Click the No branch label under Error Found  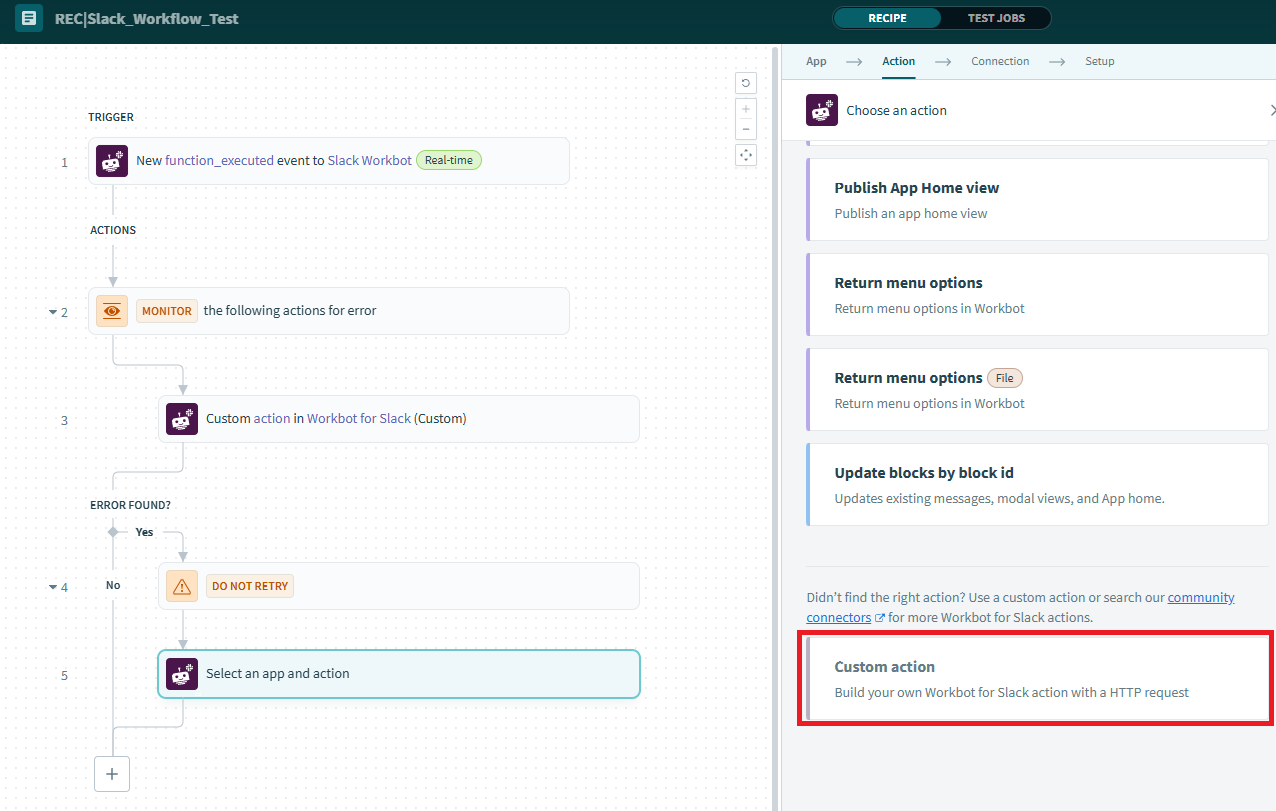pos(113,585)
